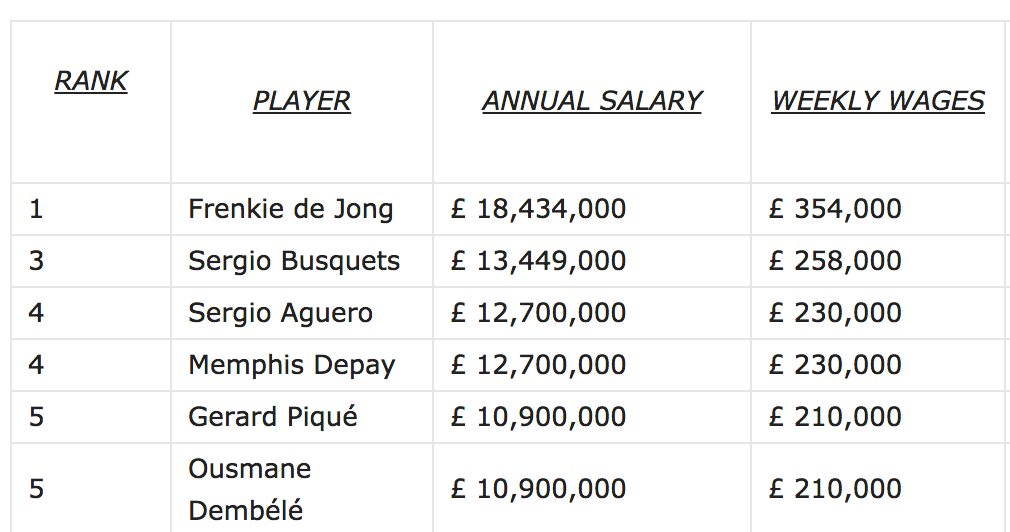Click Memphis Depay's £ 230,000 weekly wage
Viewport: 1010px width, 532px height.
(x=835, y=365)
